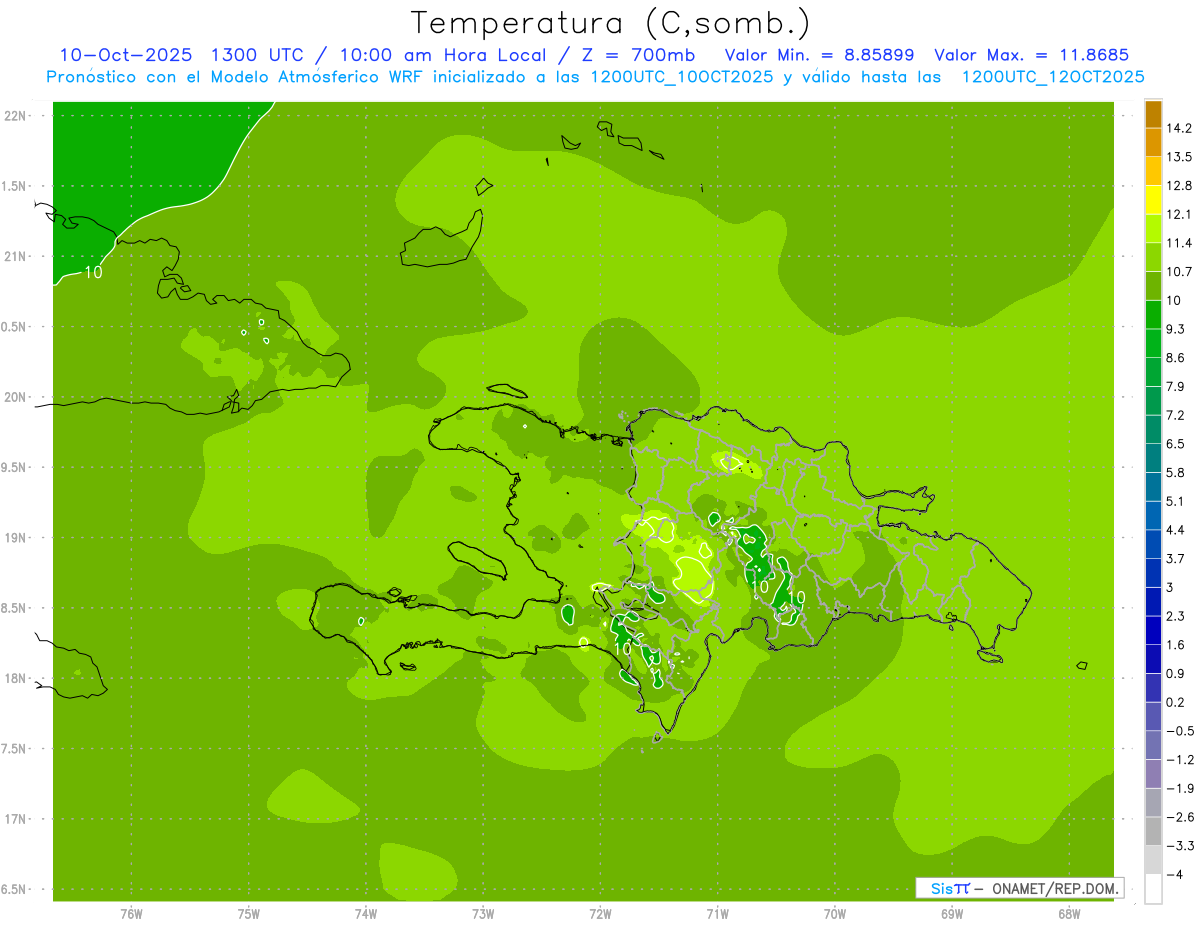Click the '18N' latitude axis label
The width and height of the screenshot is (1200, 927).
click(x=16, y=678)
